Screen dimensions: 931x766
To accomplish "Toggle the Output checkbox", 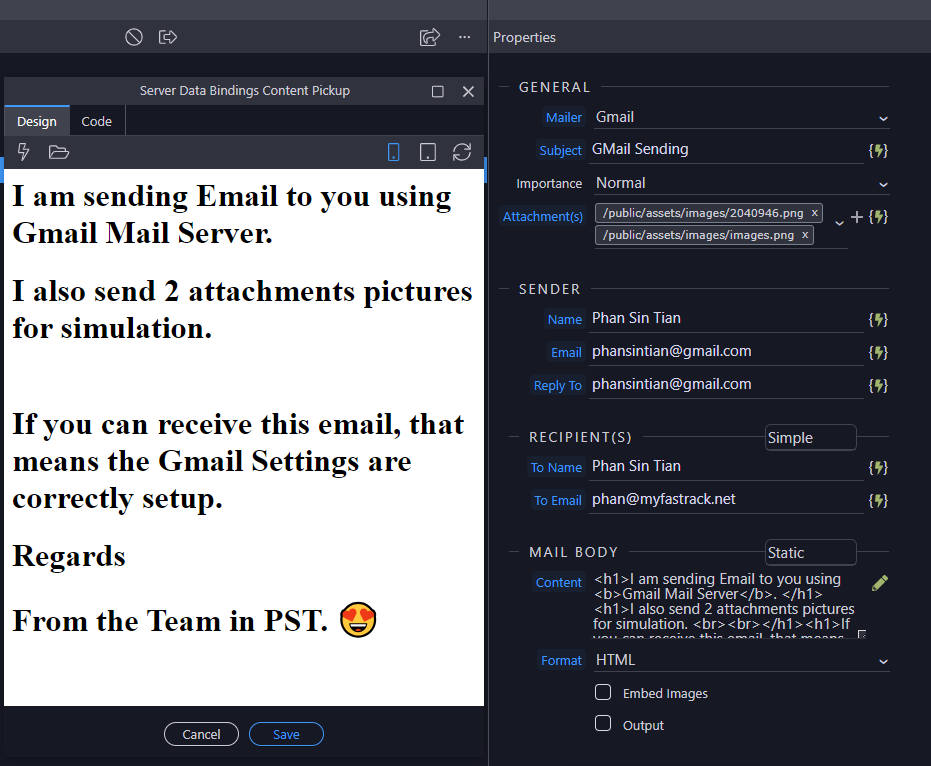I will pyautogui.click(x=603, y=723).
